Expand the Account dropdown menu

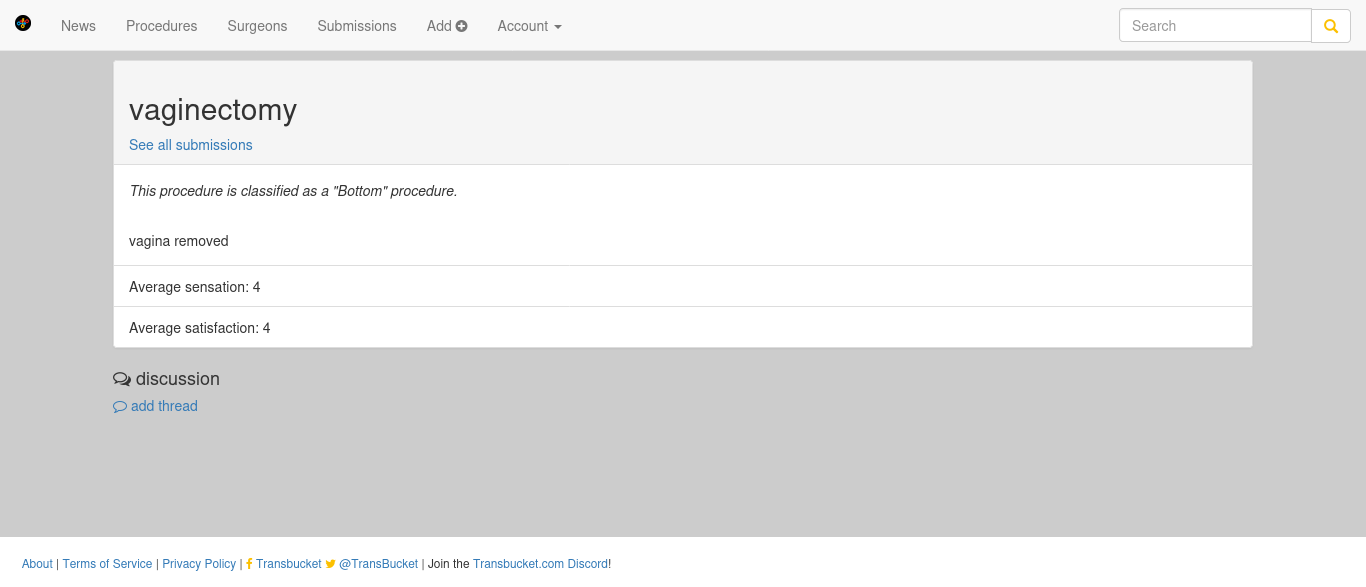[x=530, y=26]
